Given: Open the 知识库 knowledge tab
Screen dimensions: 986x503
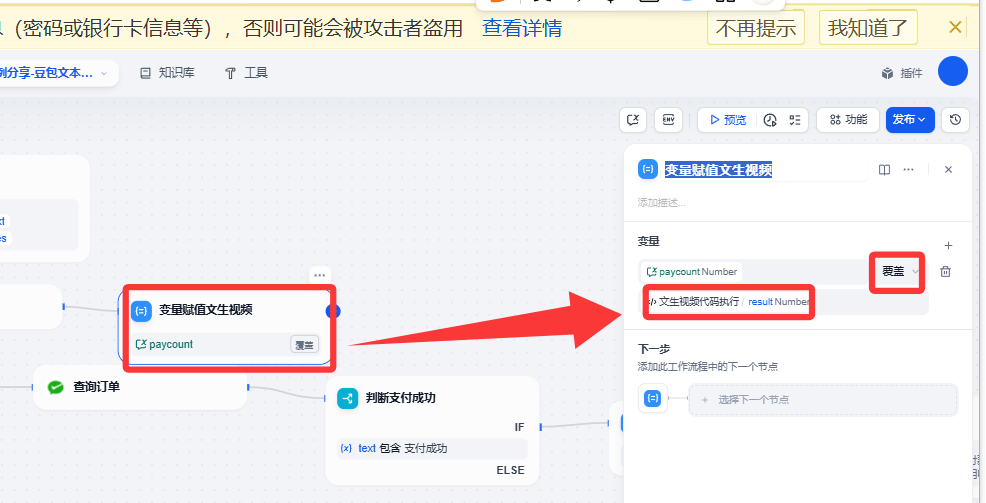Looking at the screenshot, I should [x=167, y=73].
